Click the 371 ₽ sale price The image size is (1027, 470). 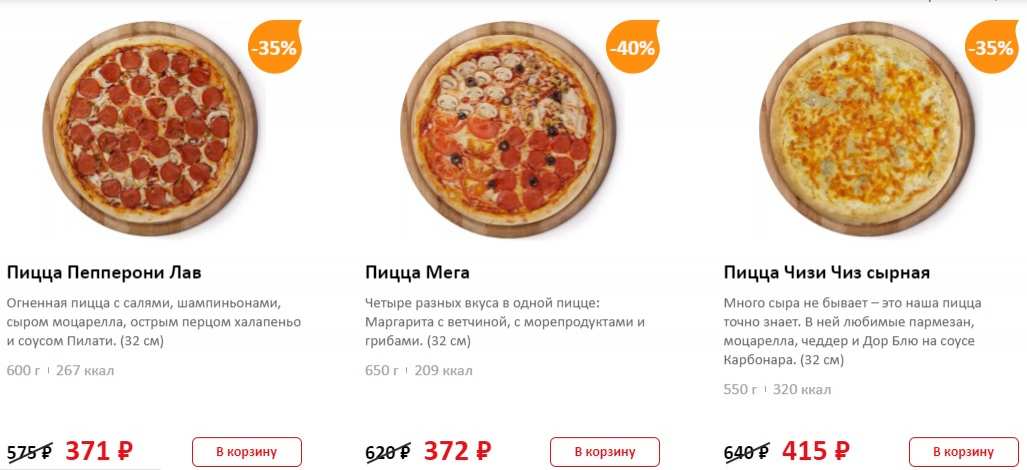click(99, 451)
